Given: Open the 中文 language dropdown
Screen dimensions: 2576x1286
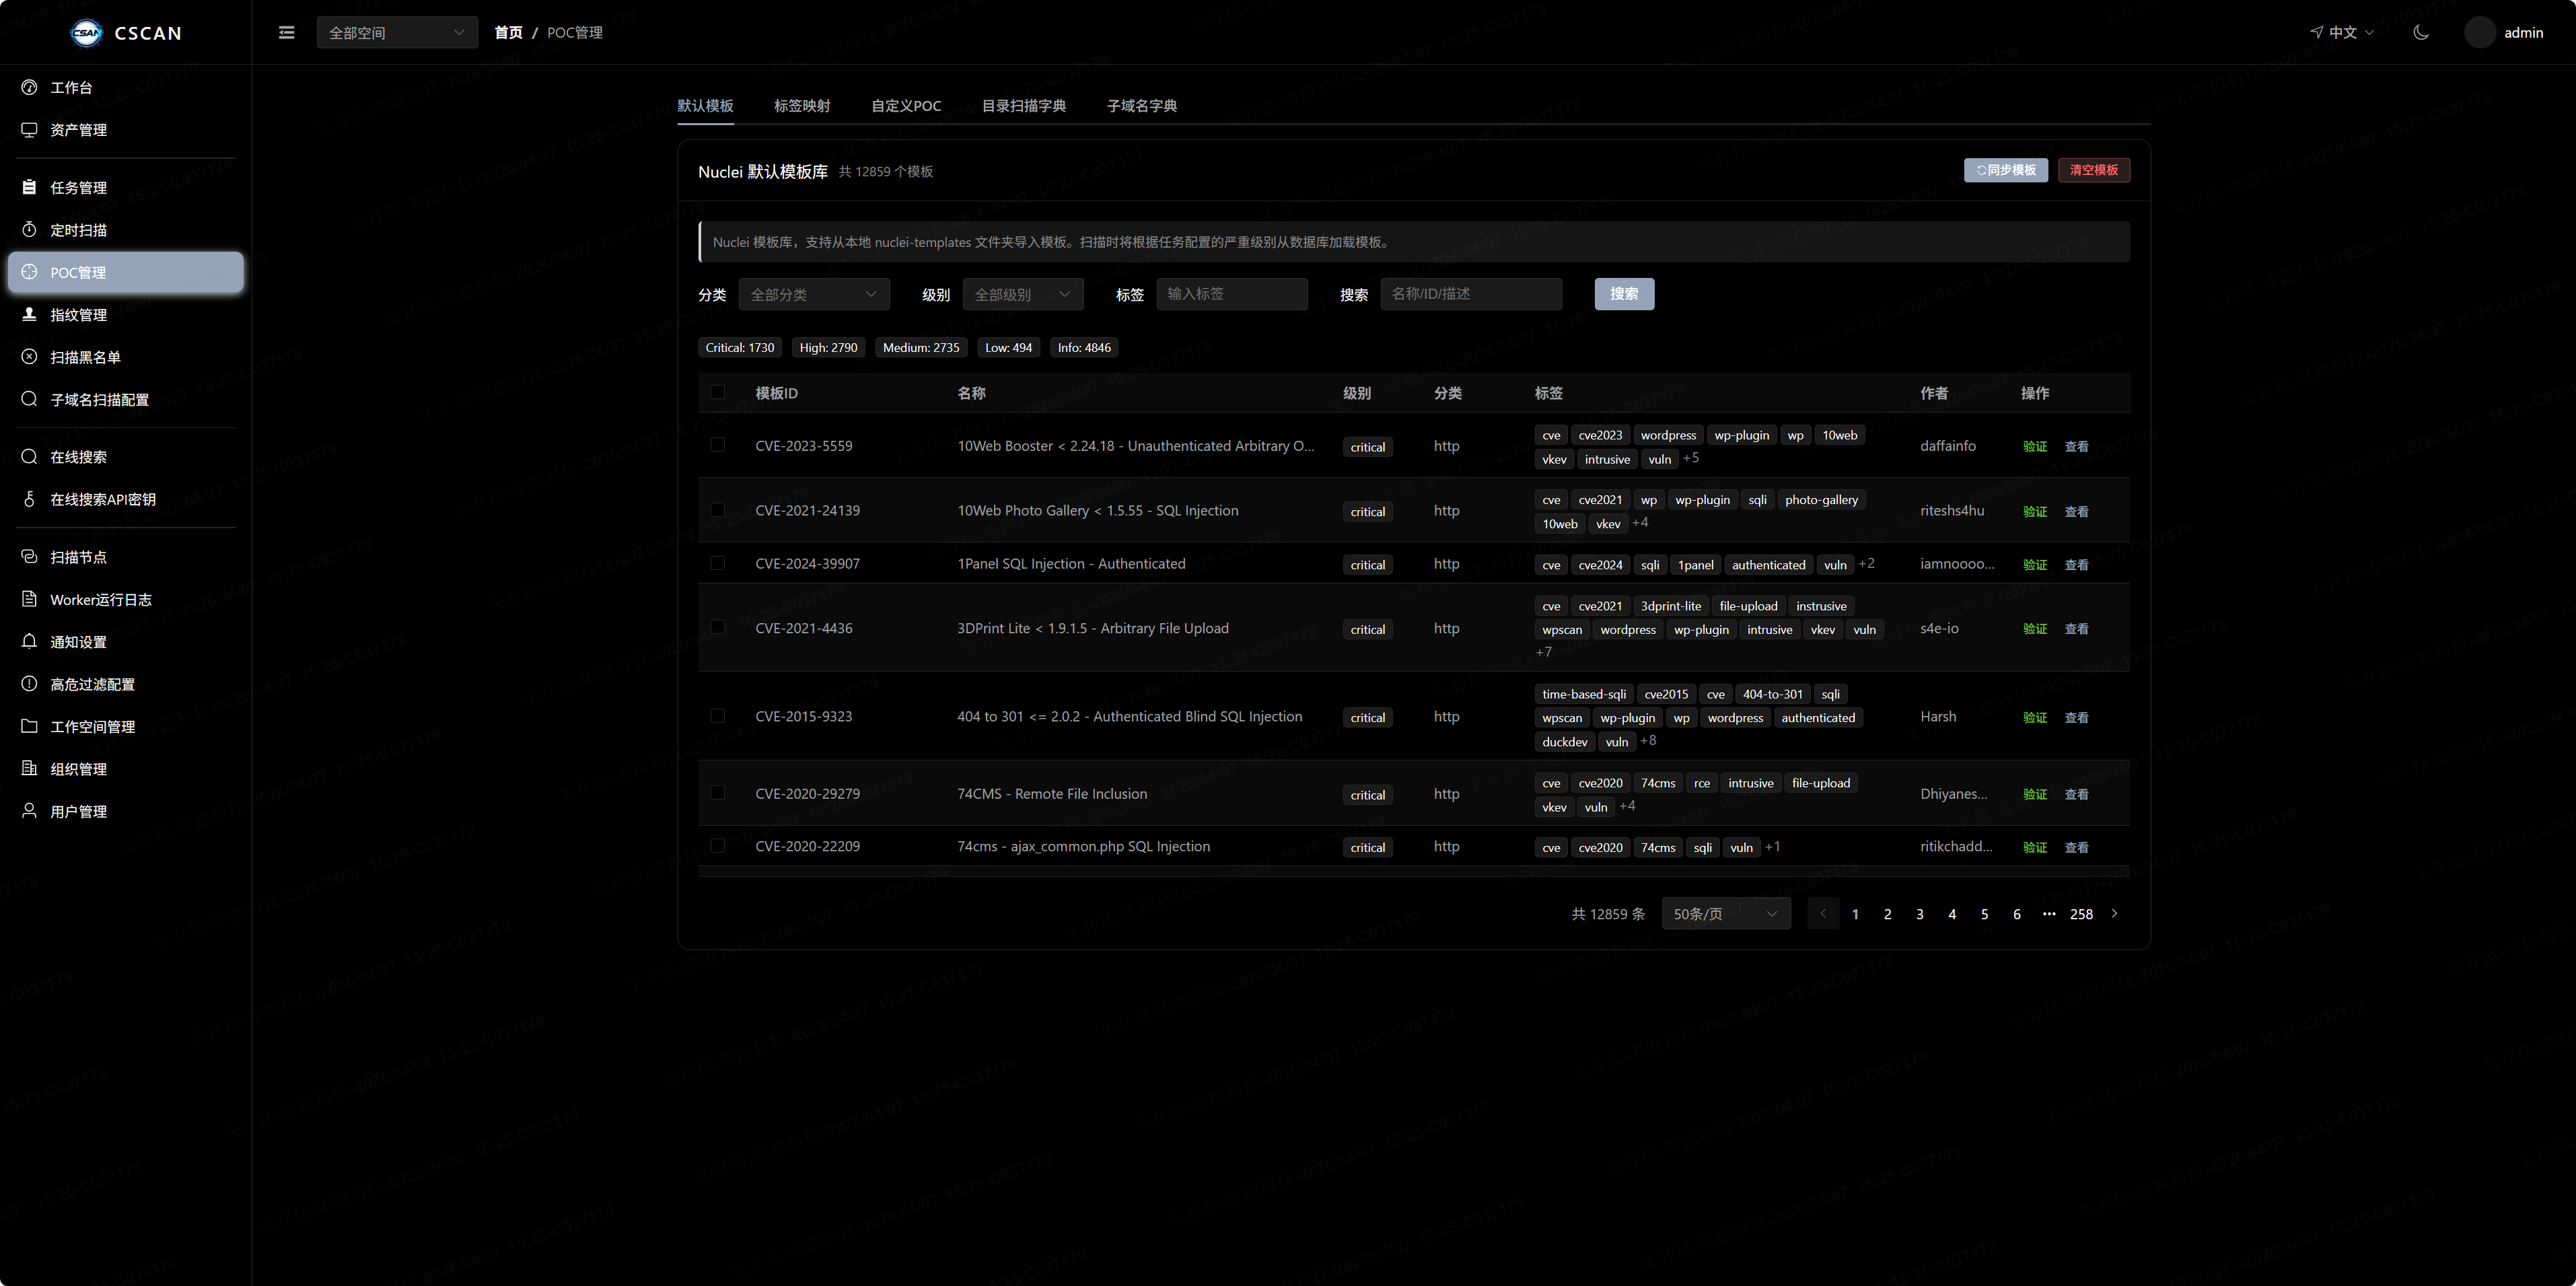Looking at the screenshot, I should [2342, 32].
